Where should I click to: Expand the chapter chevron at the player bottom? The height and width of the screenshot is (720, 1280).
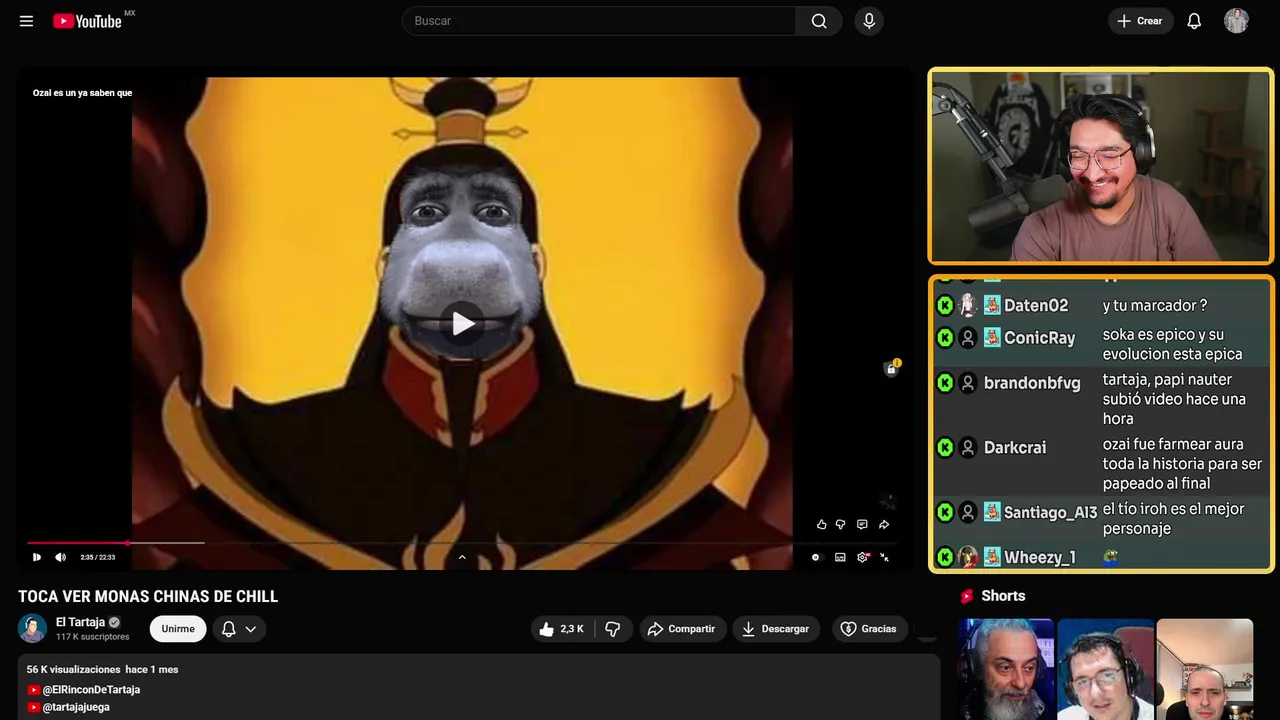point(462,557)
